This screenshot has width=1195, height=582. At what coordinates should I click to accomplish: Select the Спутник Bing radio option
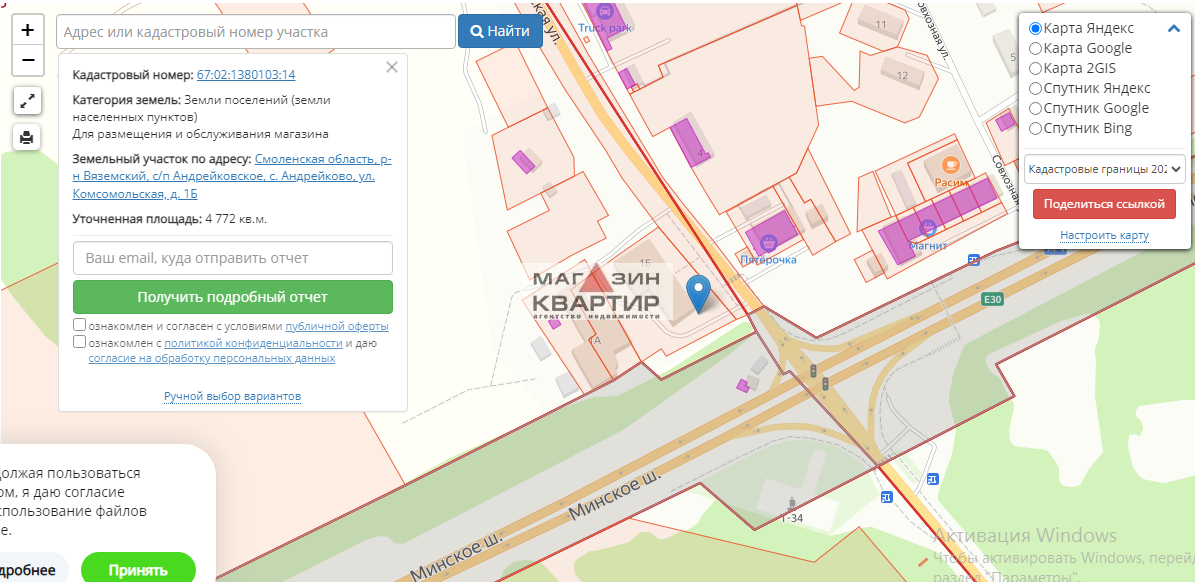click(1036, 128)
